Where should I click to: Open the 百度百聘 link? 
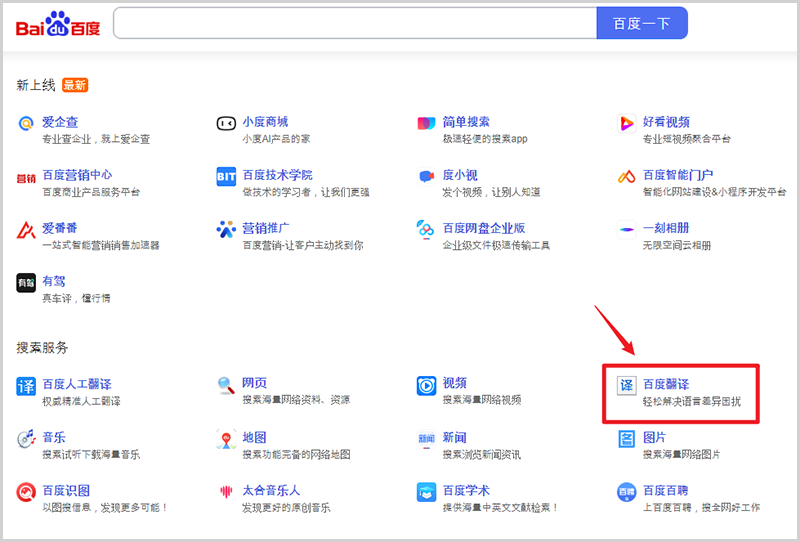coord(665,490)
